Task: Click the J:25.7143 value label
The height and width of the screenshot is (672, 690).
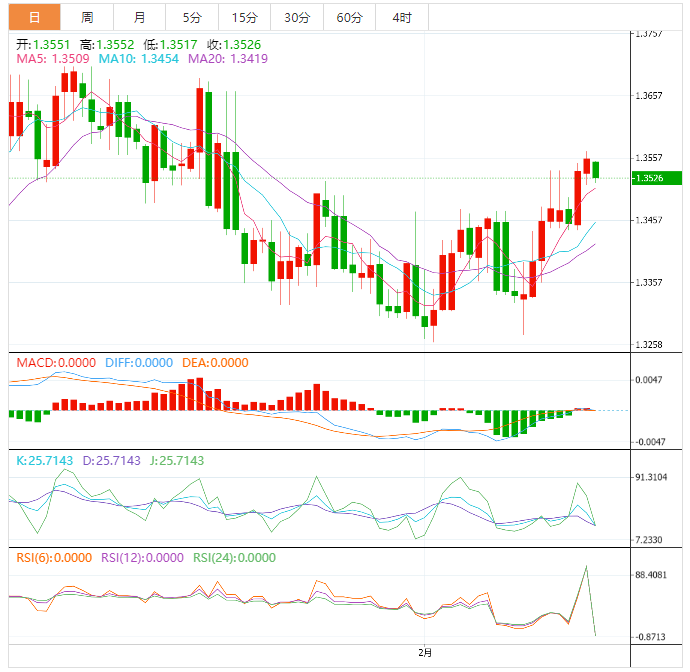Action: click(177, 460)
